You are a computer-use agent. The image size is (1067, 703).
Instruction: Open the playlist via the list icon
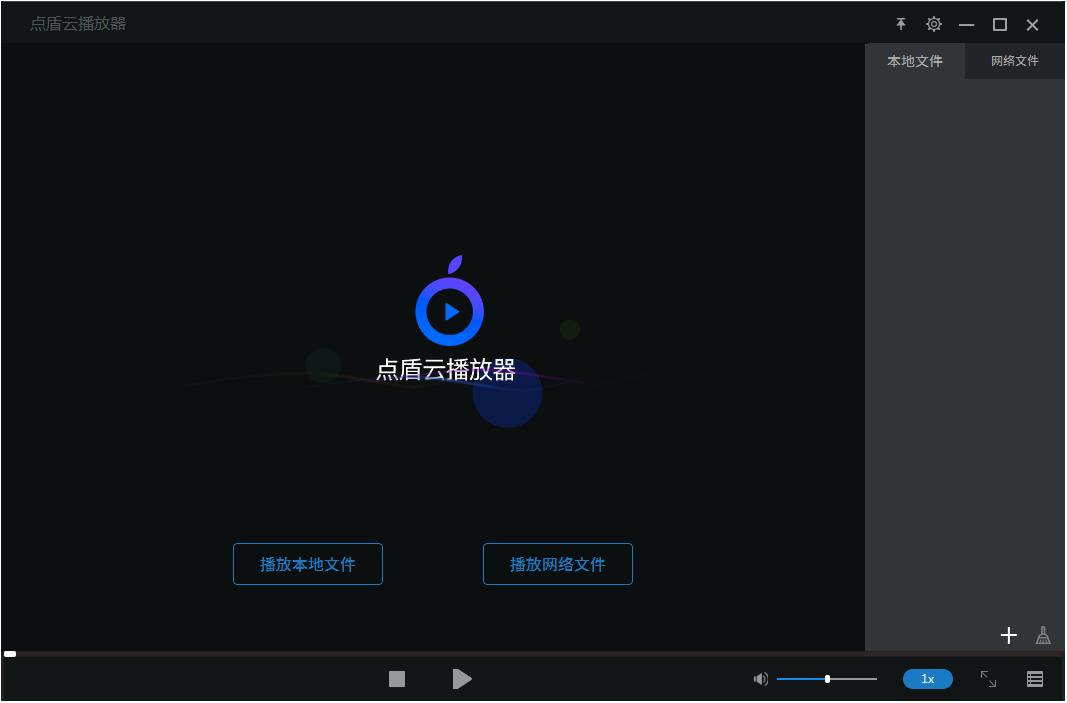click(1035, 679)
